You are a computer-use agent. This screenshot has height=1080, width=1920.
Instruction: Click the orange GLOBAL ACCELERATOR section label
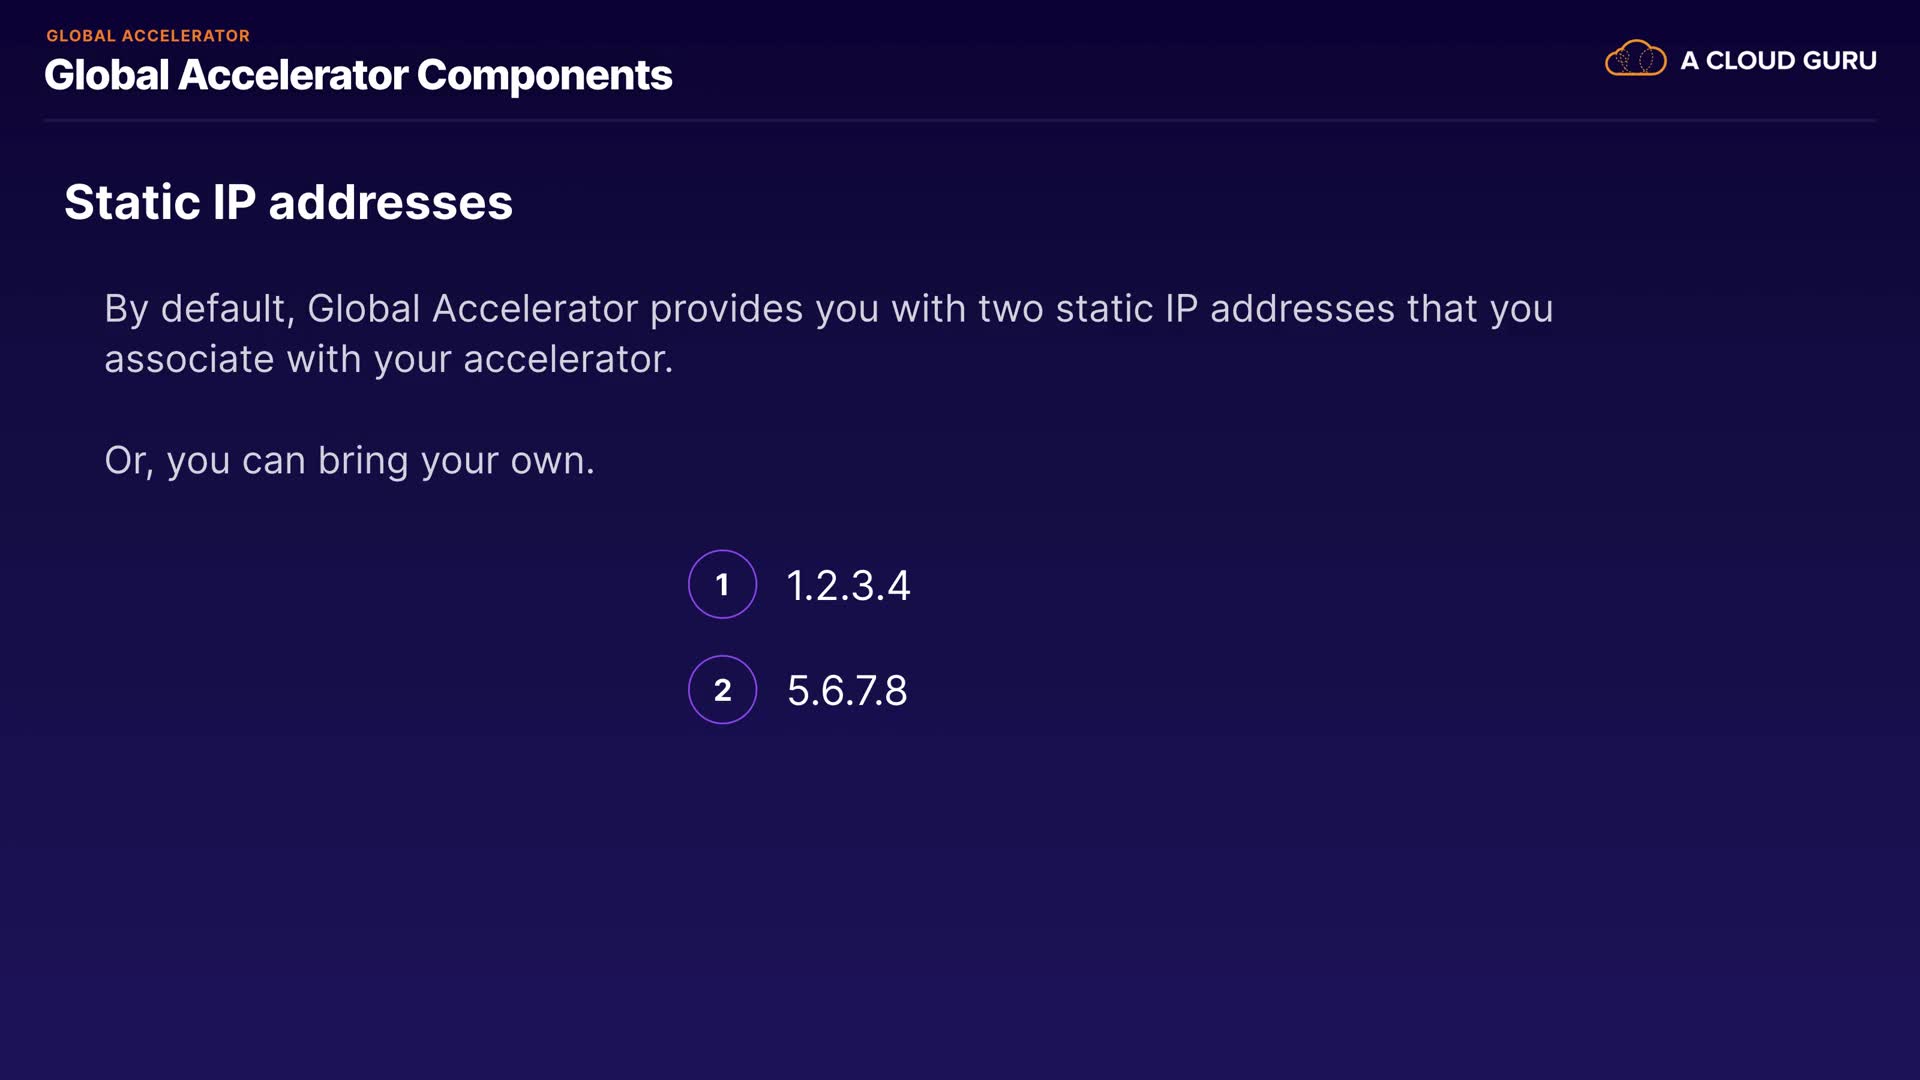pos(148,36)
